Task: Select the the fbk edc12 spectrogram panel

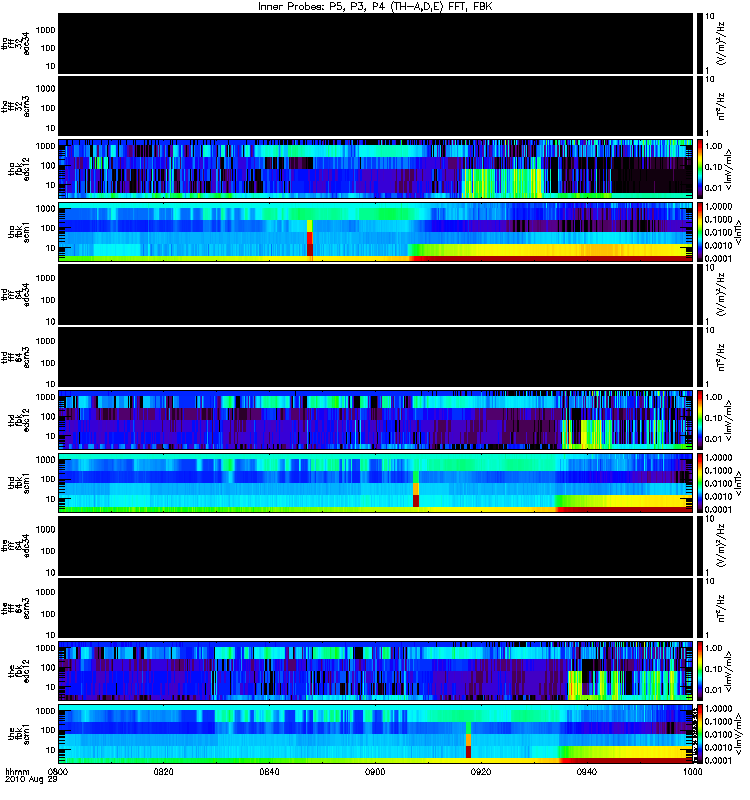Action: (x=376, y=671)
